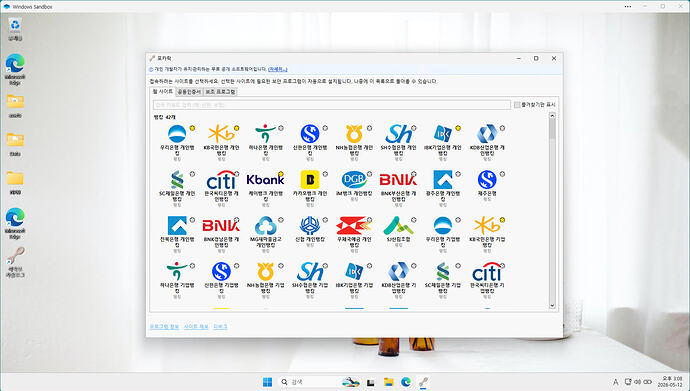This screenshot has height=391, width=690.
Task: Choose SH수협은행 개인뱅킹 icon
Action: pyautogui.click(x=398, y=134)
